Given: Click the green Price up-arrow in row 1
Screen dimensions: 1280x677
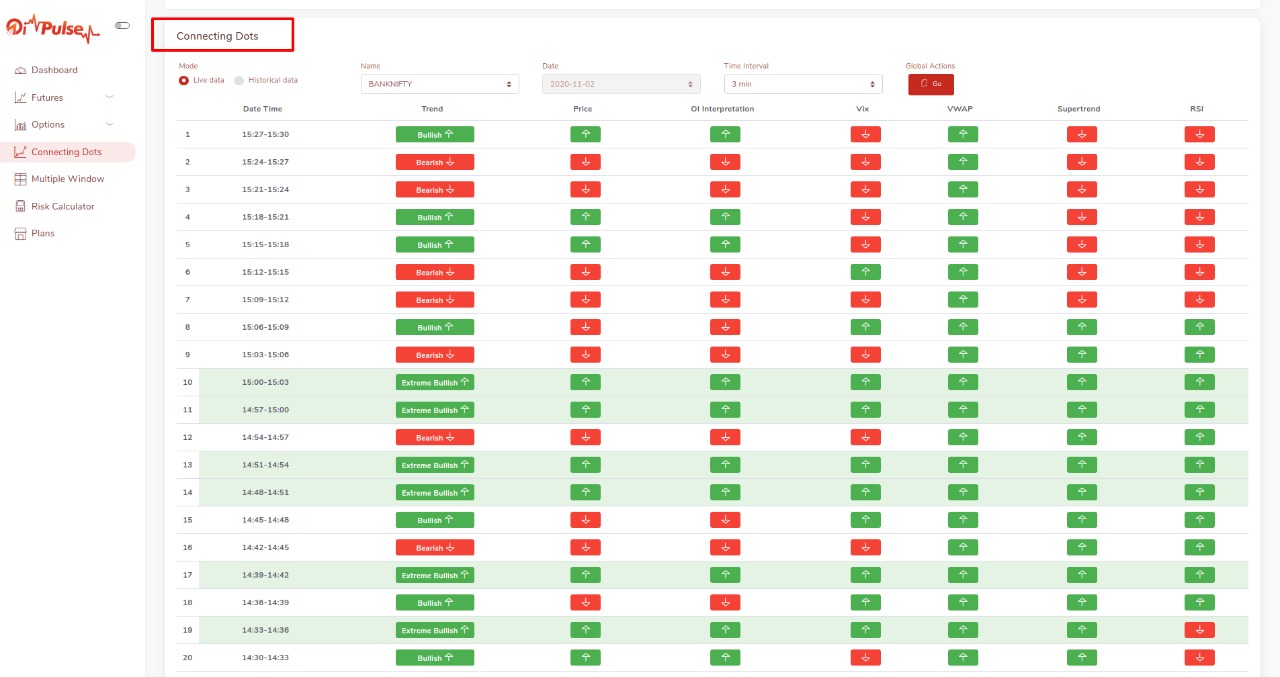Looking at the screenshot, I should 585,134.
